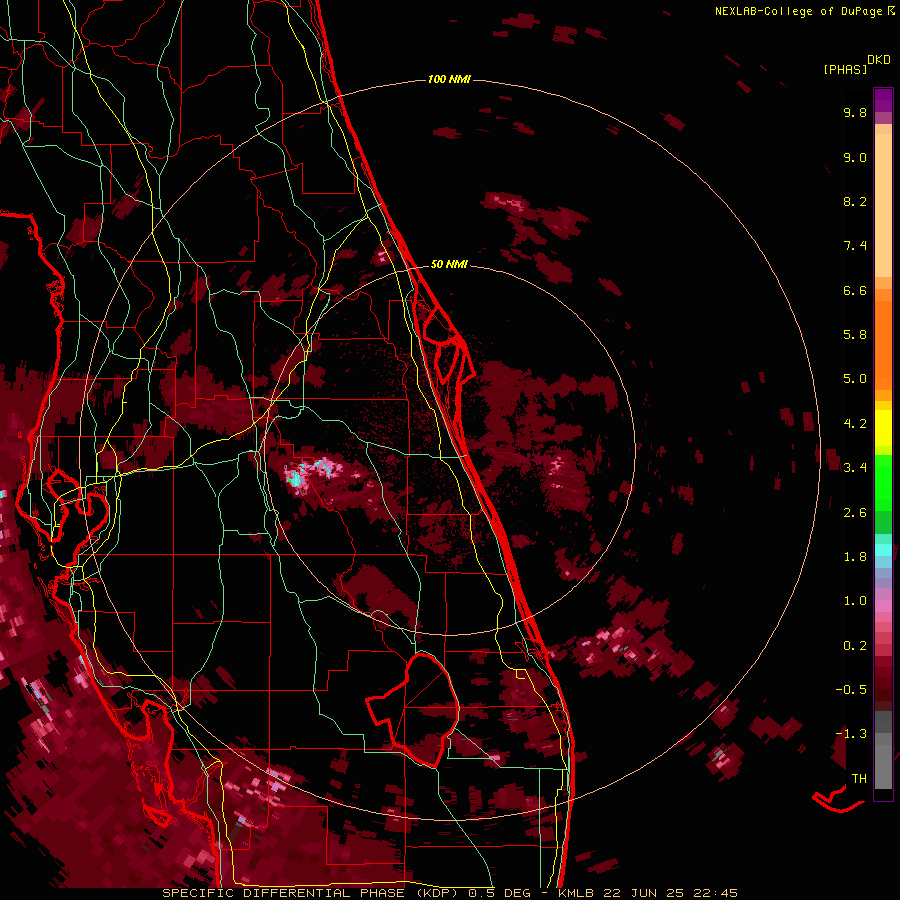Click the [PHAS] label near the legend
900x900 pixels.
pos(845,69)
